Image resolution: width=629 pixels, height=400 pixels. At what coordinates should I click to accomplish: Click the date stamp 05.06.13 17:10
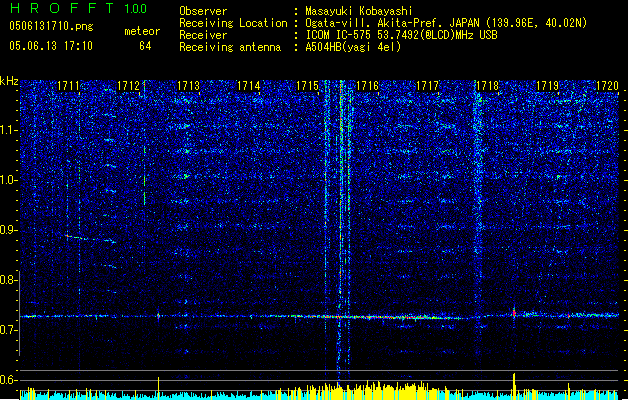click(x=51, y=46)
